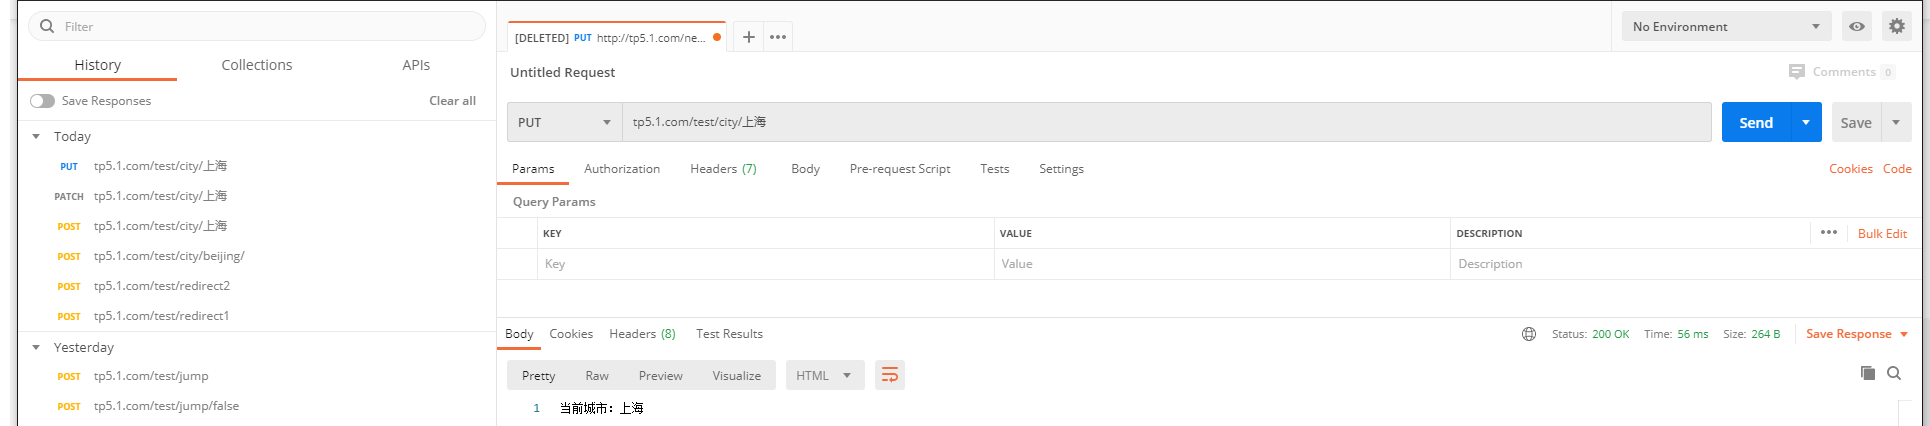
Task: Open the Code snippet link
Action: point(1897,169)
